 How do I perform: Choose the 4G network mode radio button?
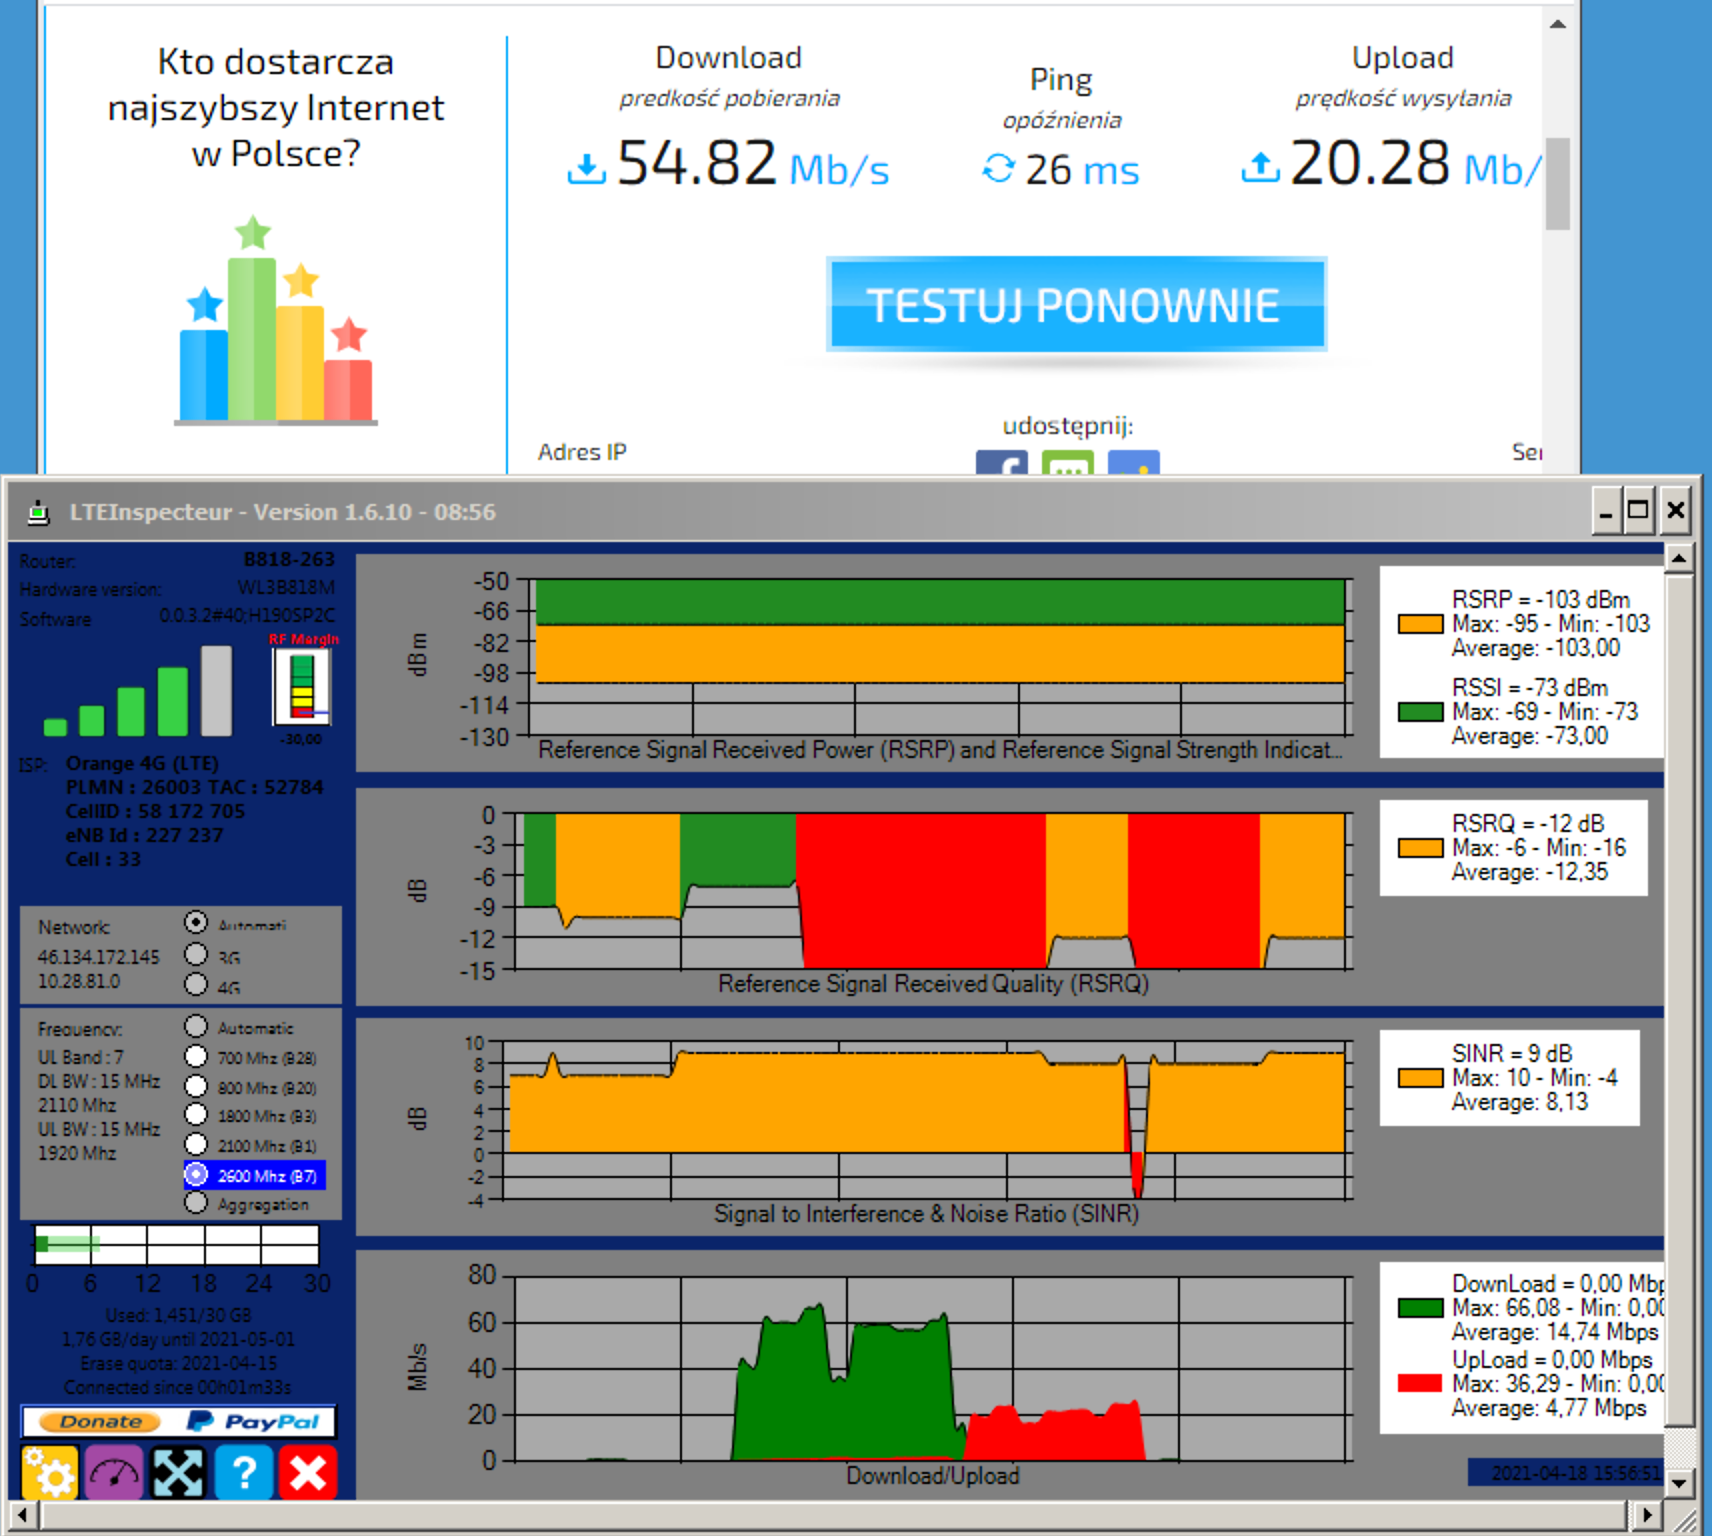tap(196, 985)
